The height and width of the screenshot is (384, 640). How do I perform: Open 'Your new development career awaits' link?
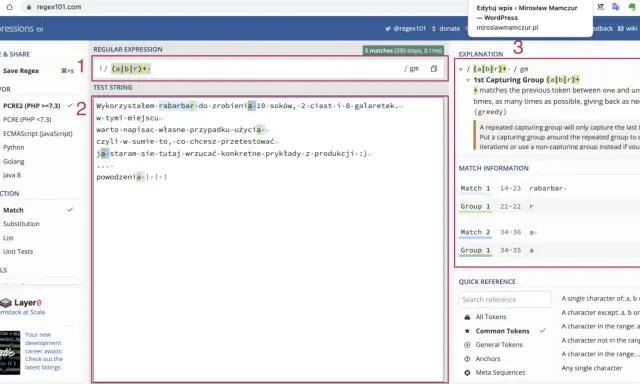44,351
